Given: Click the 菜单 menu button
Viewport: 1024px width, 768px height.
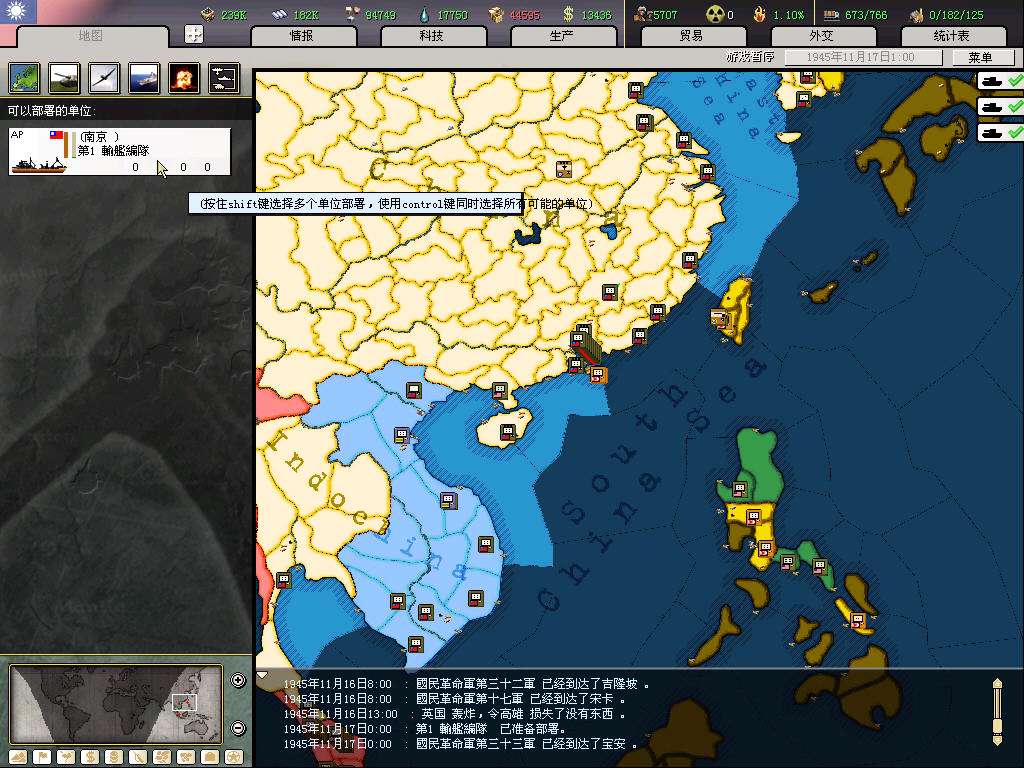Looking at the screenshot, I should pyautogui.click(x=982, y=57).
